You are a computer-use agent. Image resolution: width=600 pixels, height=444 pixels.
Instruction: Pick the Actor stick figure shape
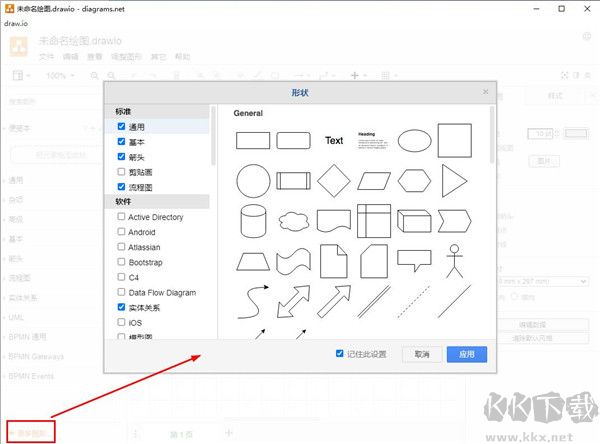click(455, 262)
